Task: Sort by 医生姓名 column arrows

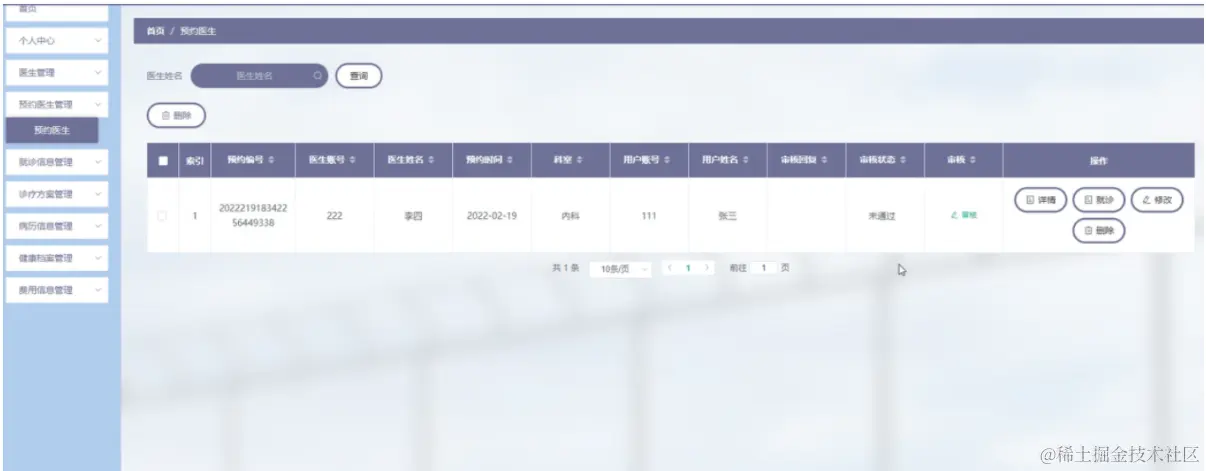Action: click(432, 160)
